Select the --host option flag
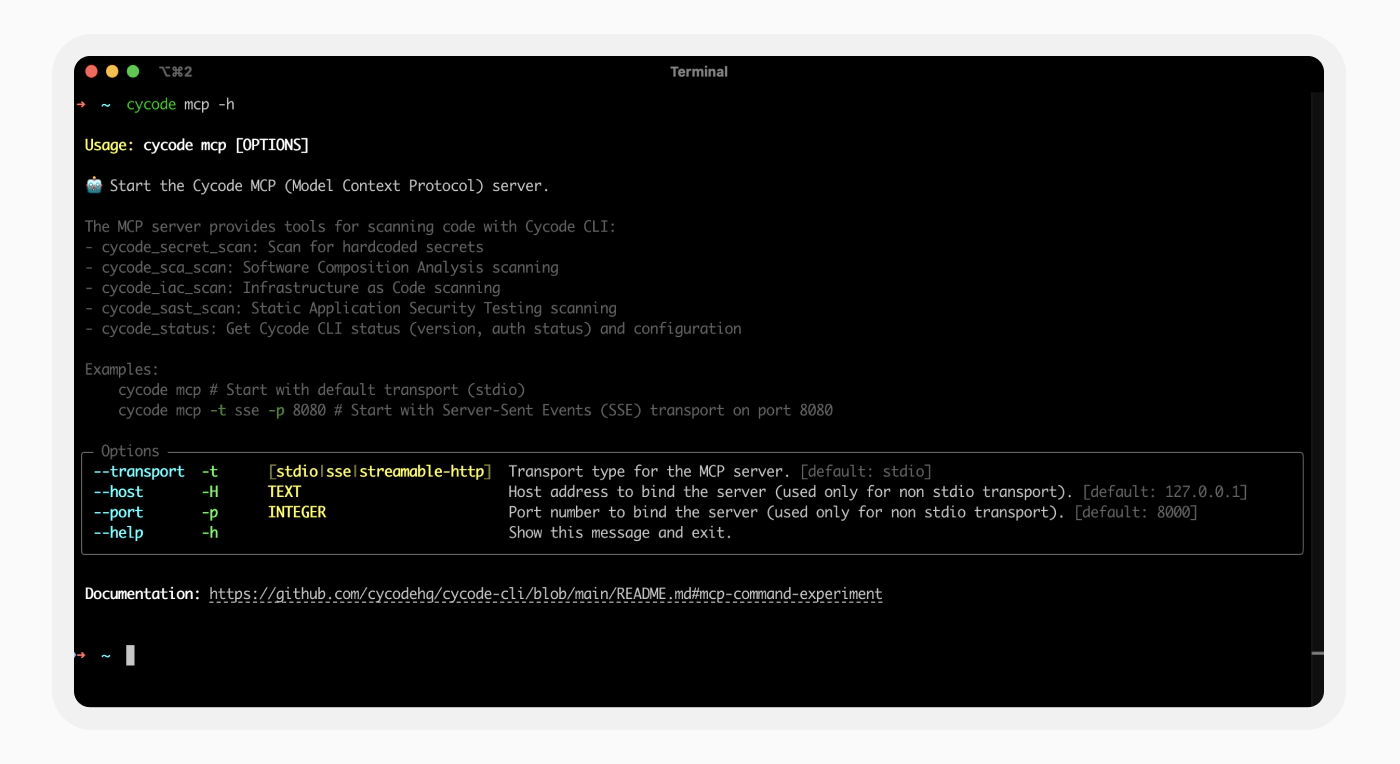Viewport: 1400px width, 764px height. (x=118, y=492)
